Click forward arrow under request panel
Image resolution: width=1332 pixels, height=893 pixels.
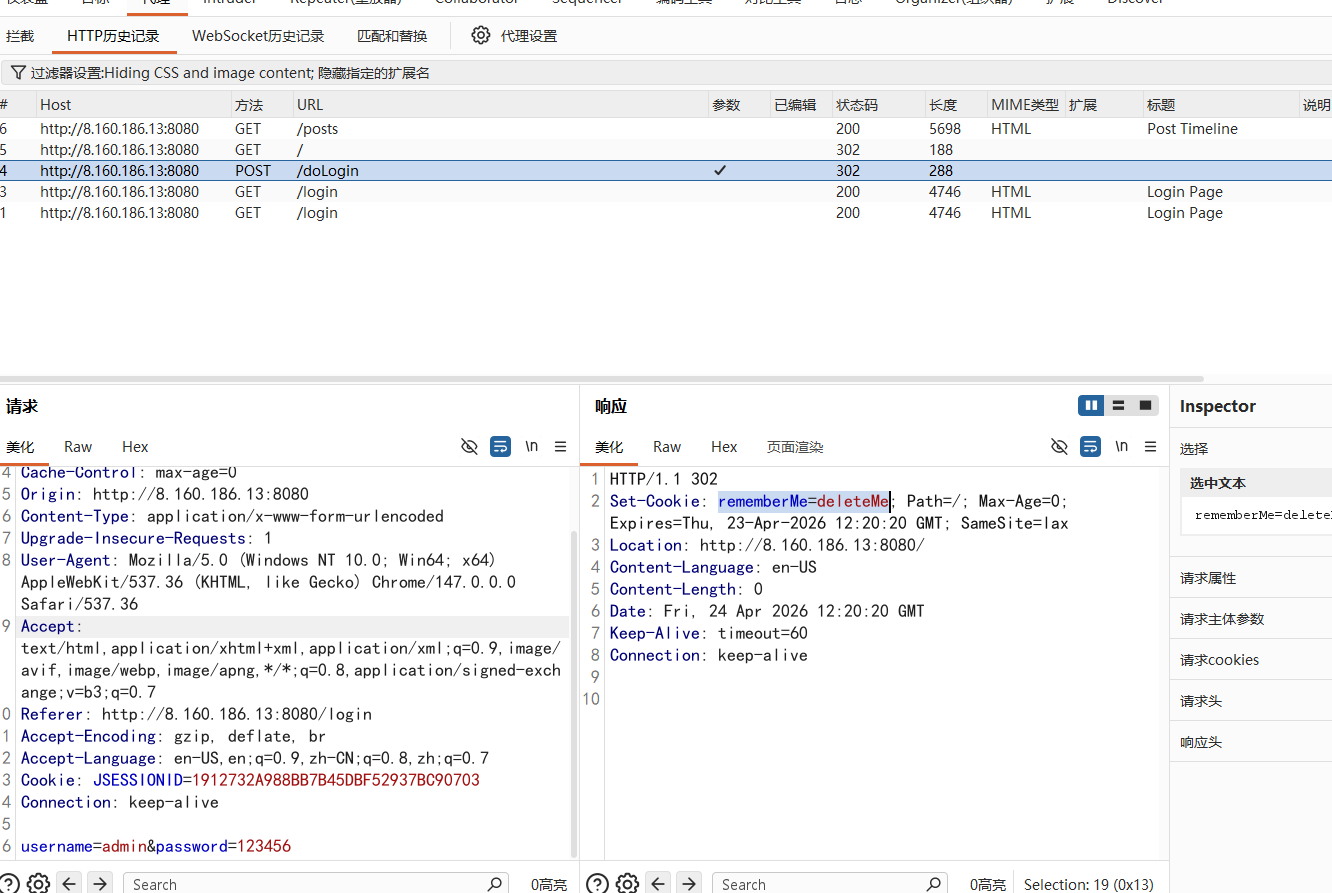[x=99, y=883]
